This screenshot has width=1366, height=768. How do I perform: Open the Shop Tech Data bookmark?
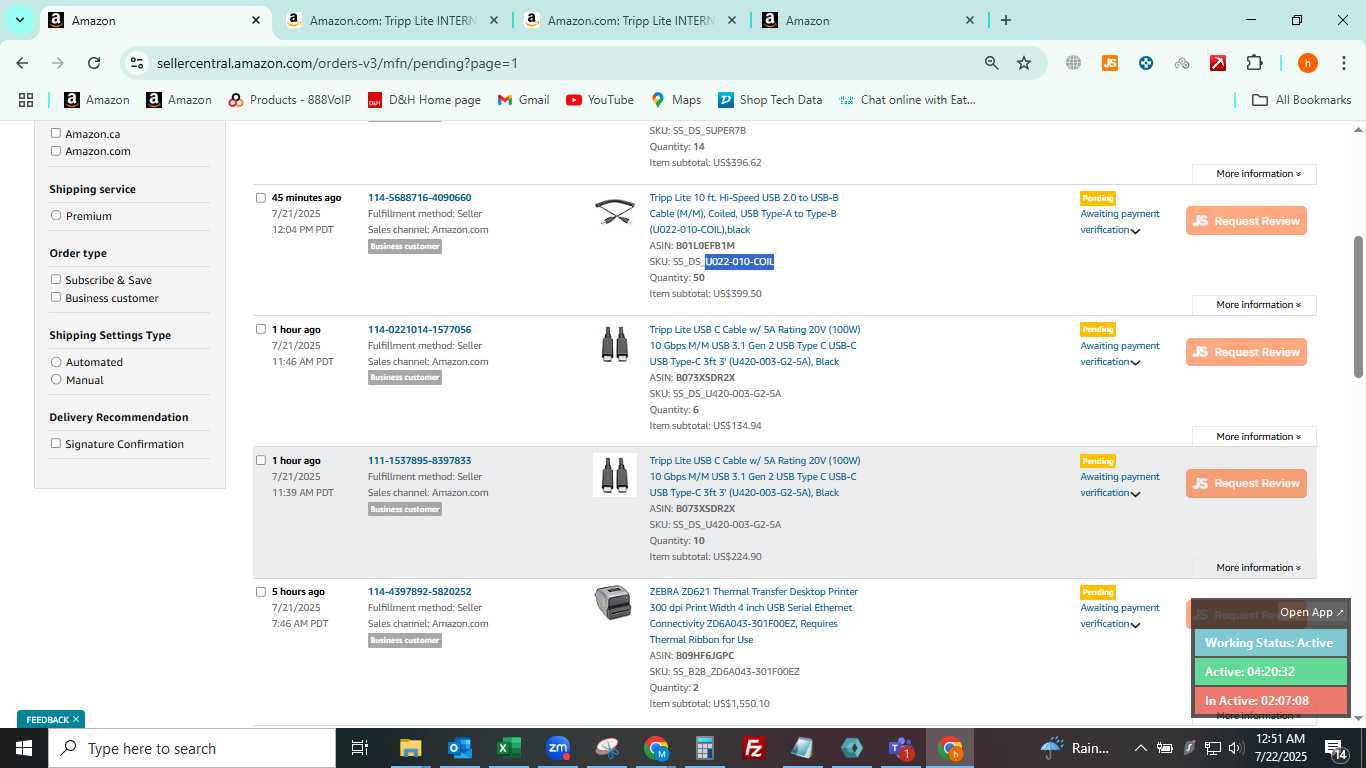point(769,100)
